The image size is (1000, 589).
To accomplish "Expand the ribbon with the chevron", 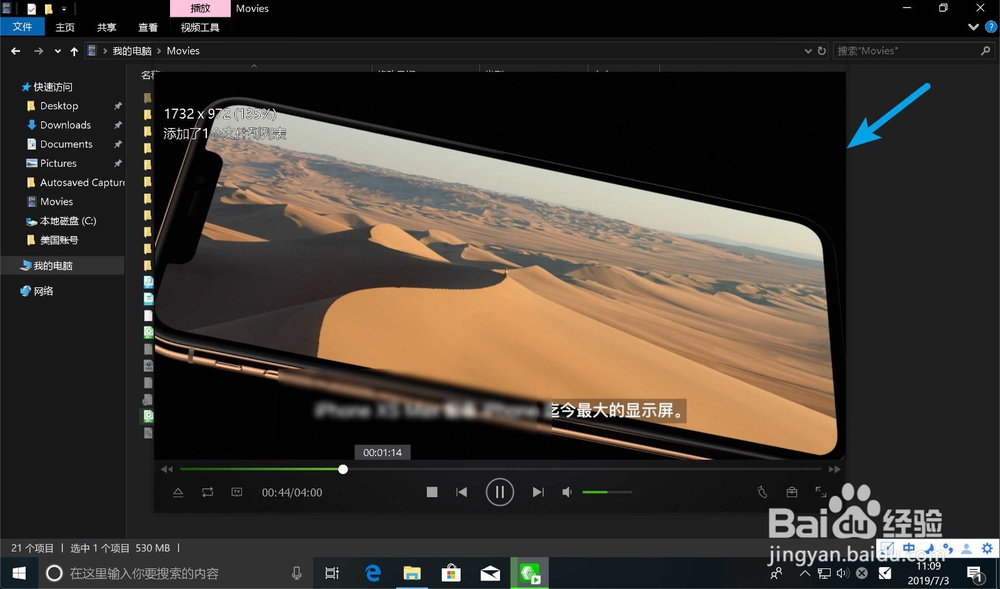I will coord(973,27).
